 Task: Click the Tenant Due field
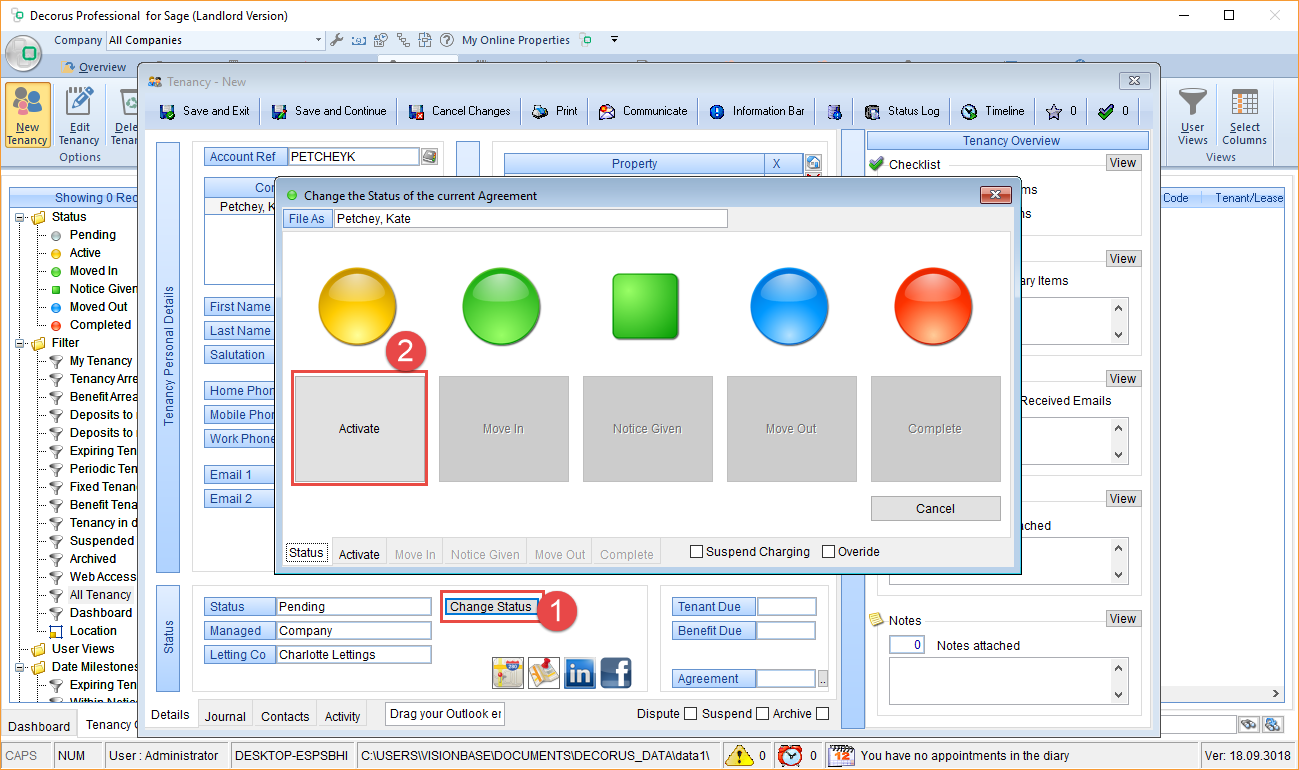pos(786,607)
